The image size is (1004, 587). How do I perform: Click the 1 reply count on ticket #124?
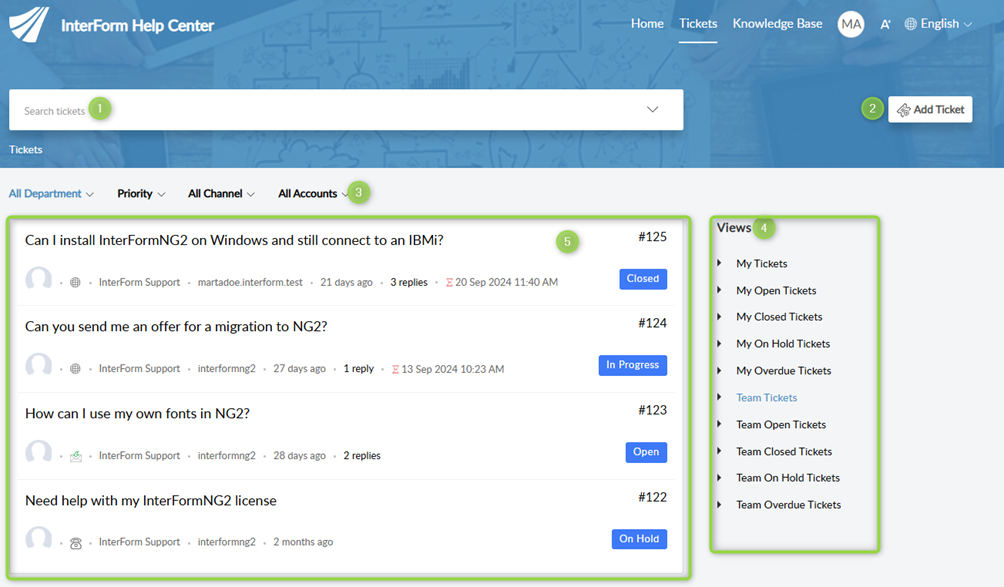click(x=359, y=369)
